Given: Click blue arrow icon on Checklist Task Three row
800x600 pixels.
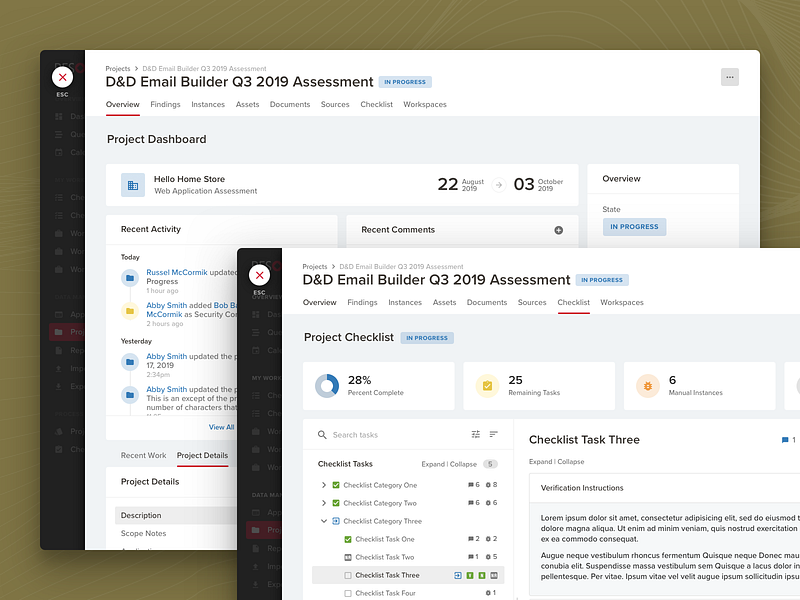Looking at the screenshot, I should [x=458, y=575].
